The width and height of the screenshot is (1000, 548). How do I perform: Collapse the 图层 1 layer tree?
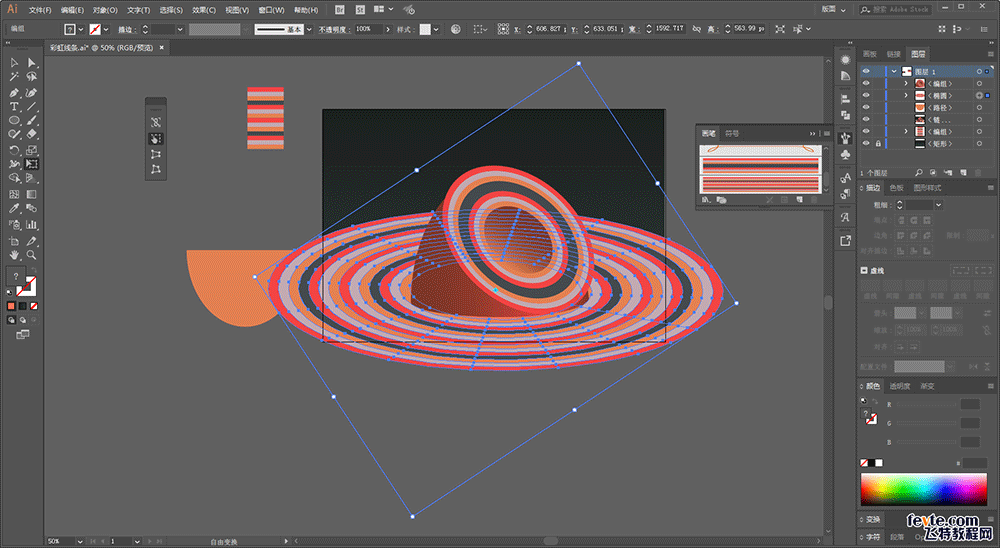tap(893, 72)
